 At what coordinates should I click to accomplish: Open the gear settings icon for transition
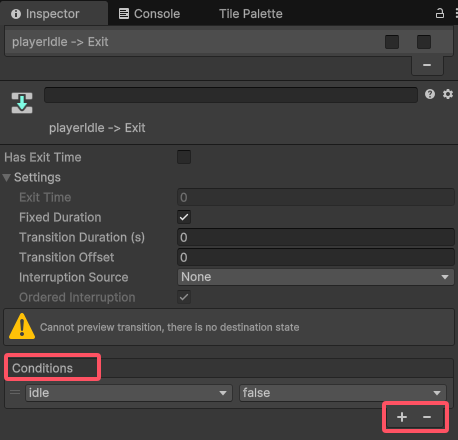(448, 94)
